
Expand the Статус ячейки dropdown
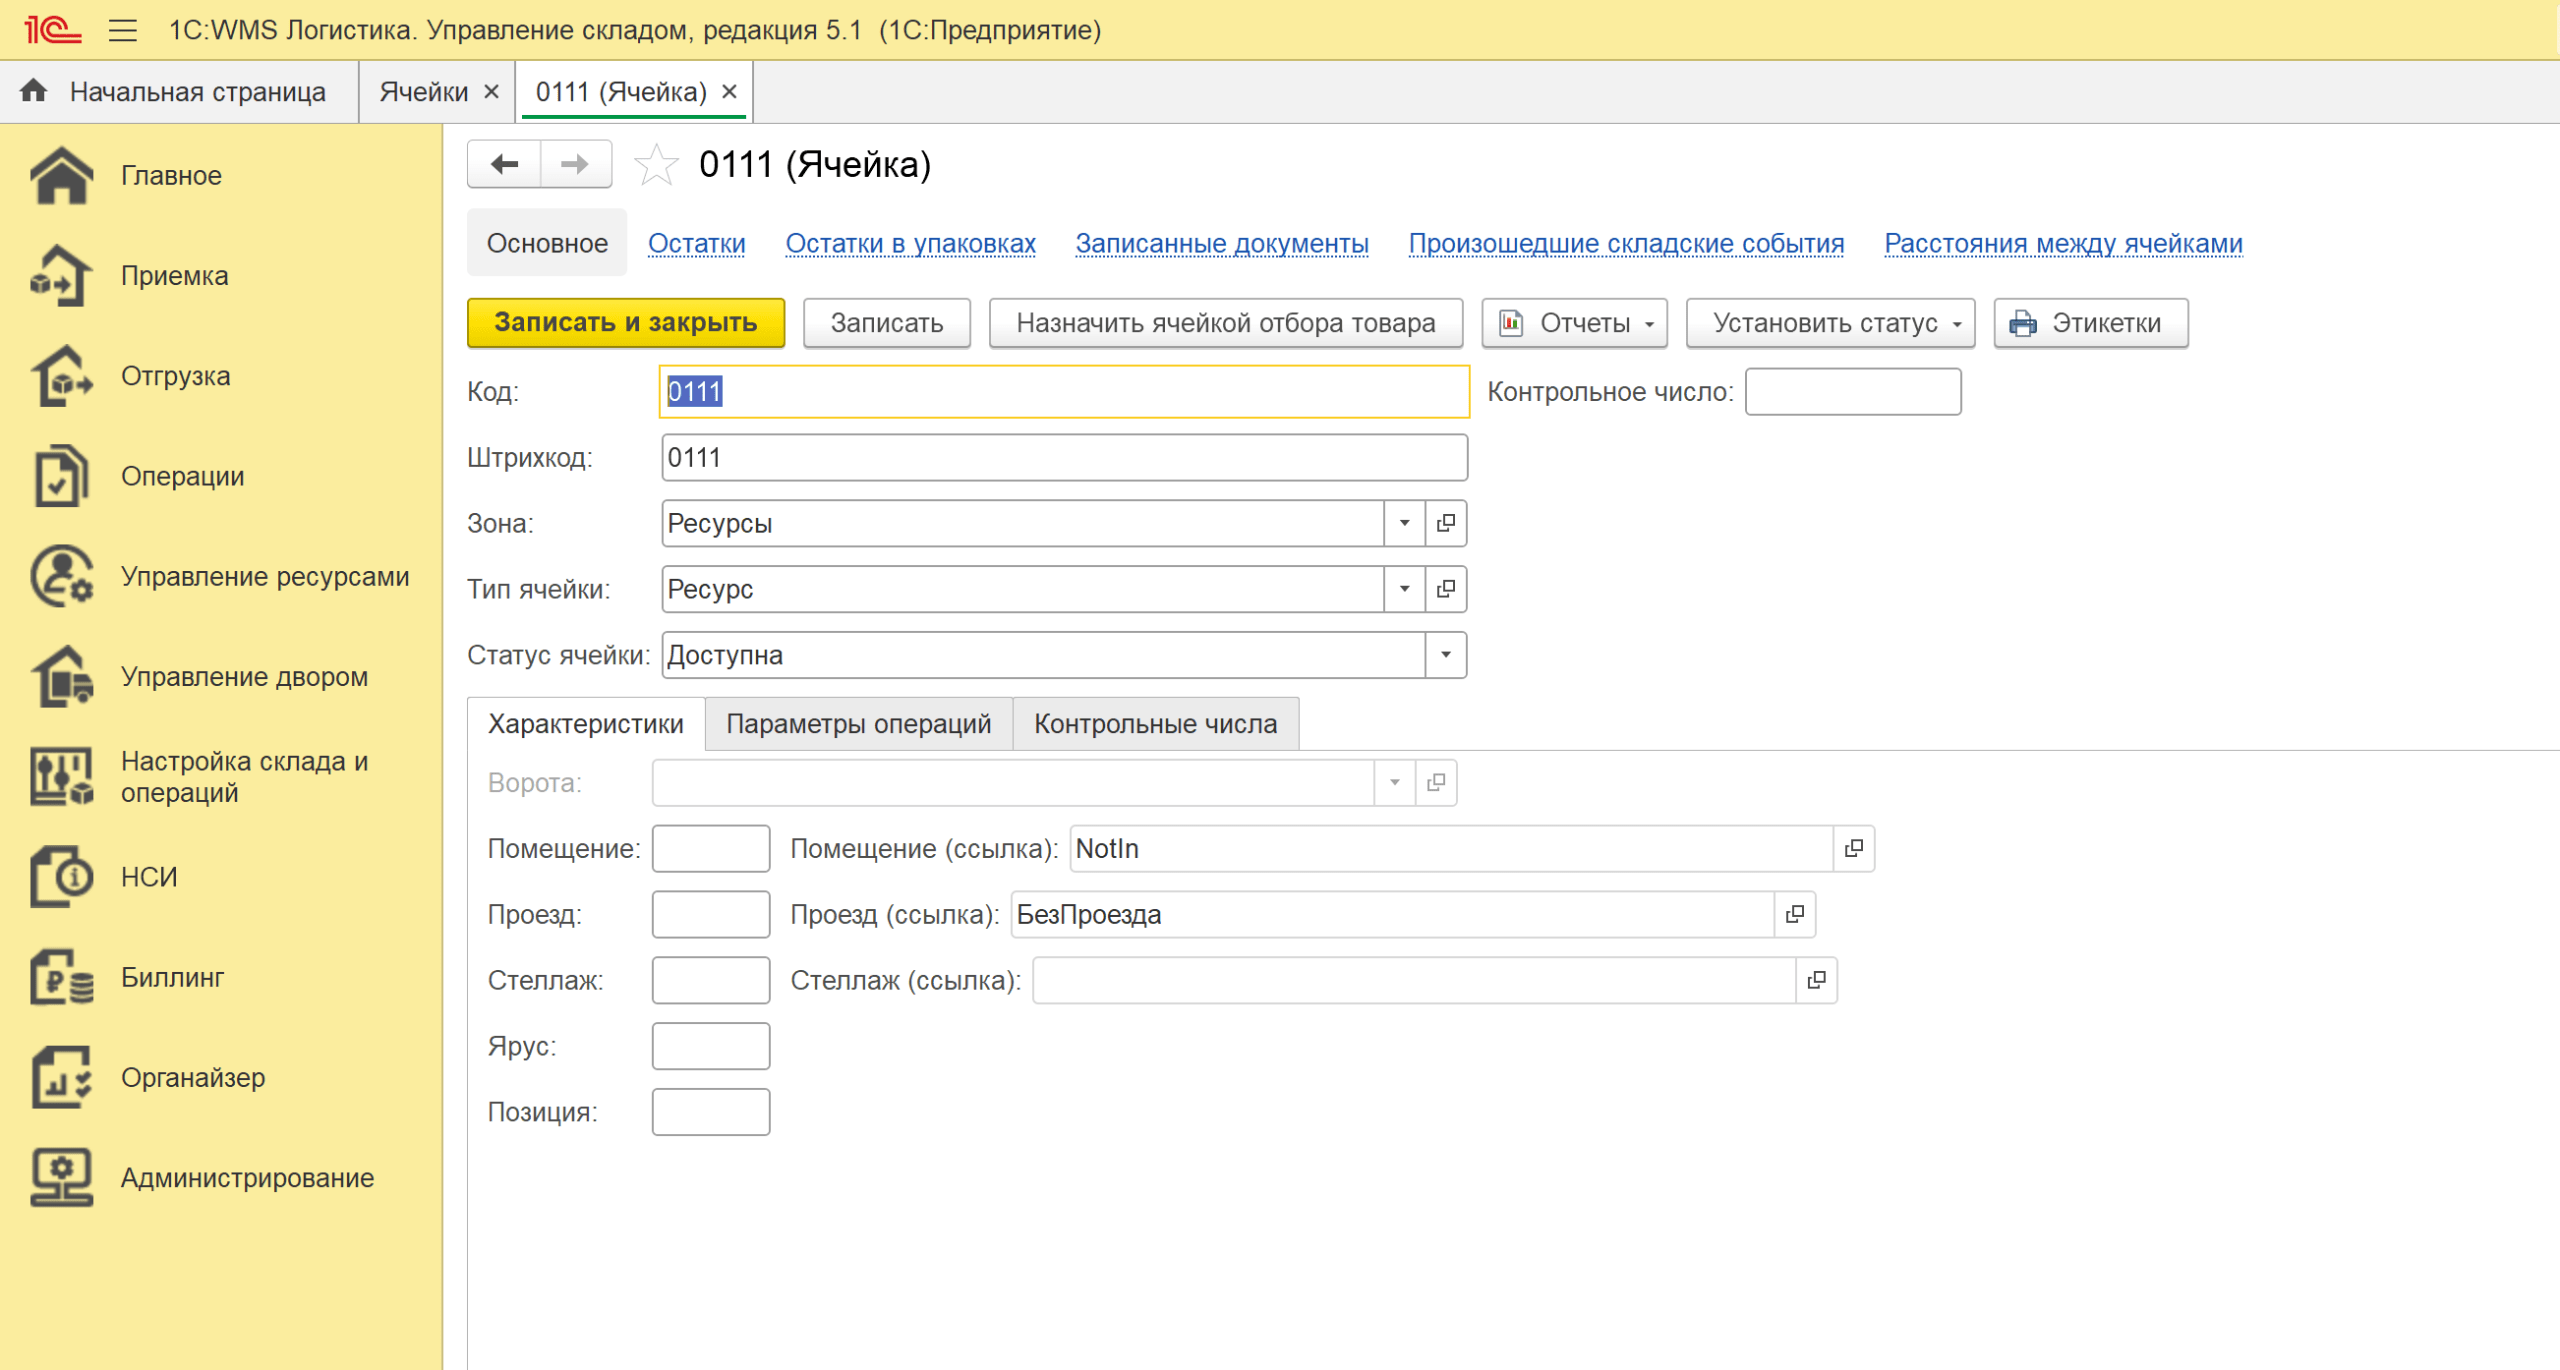tap(1445, 655)
